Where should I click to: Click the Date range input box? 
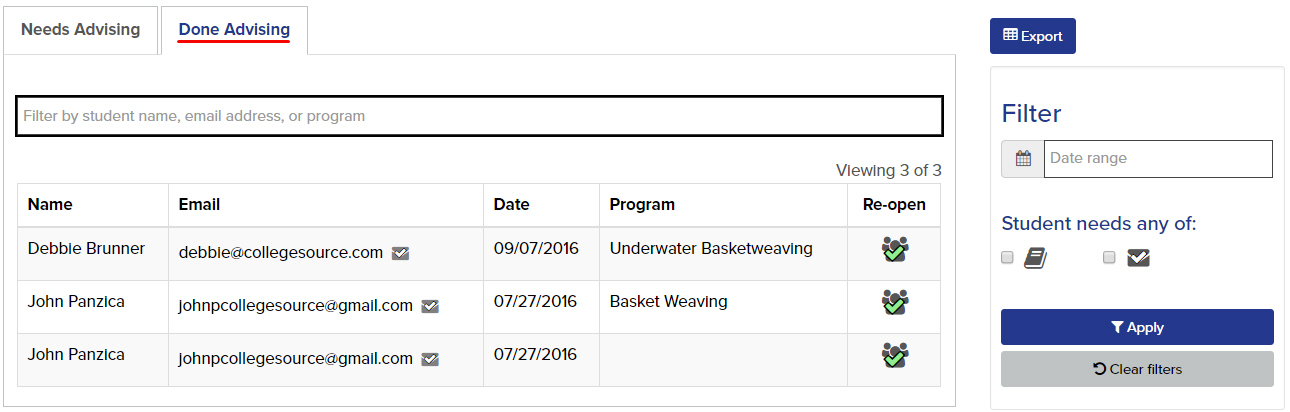(x=1158, y=159)
